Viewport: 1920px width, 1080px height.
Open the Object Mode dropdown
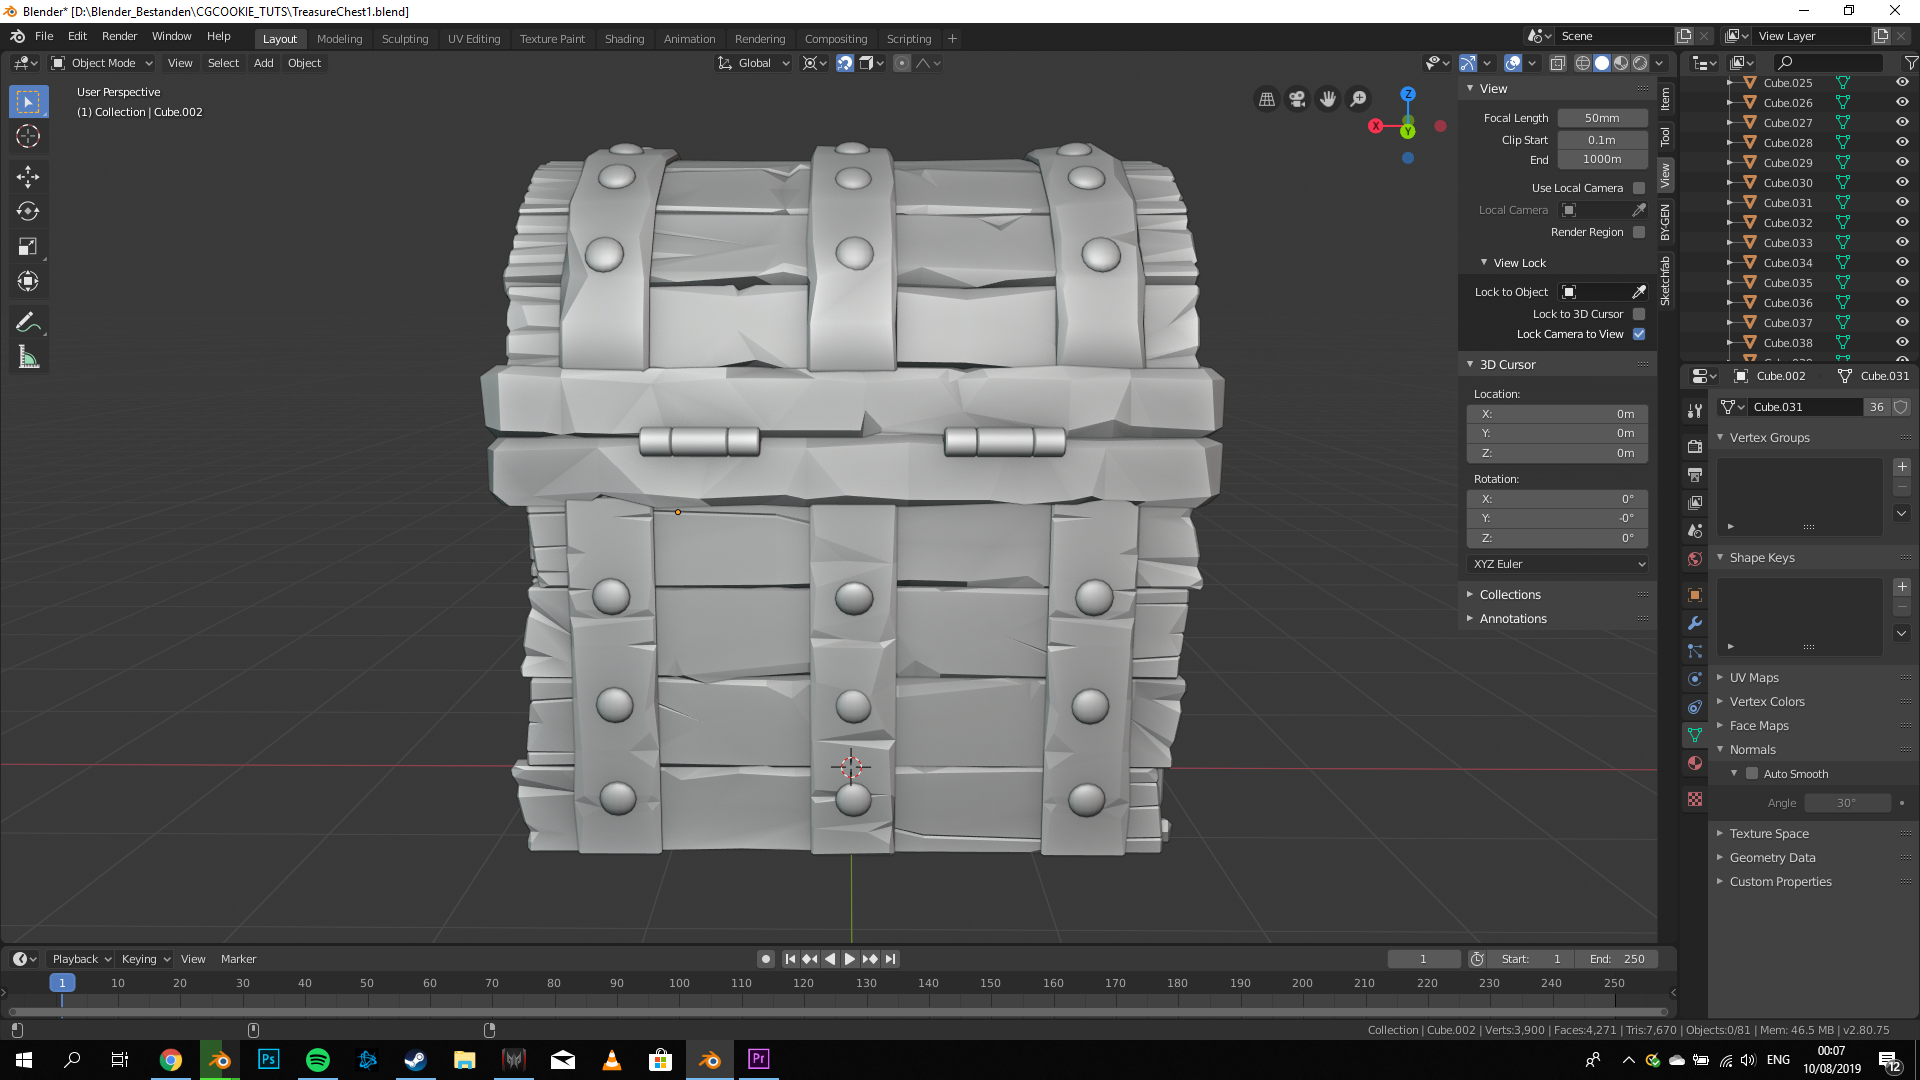pos(102,63)
